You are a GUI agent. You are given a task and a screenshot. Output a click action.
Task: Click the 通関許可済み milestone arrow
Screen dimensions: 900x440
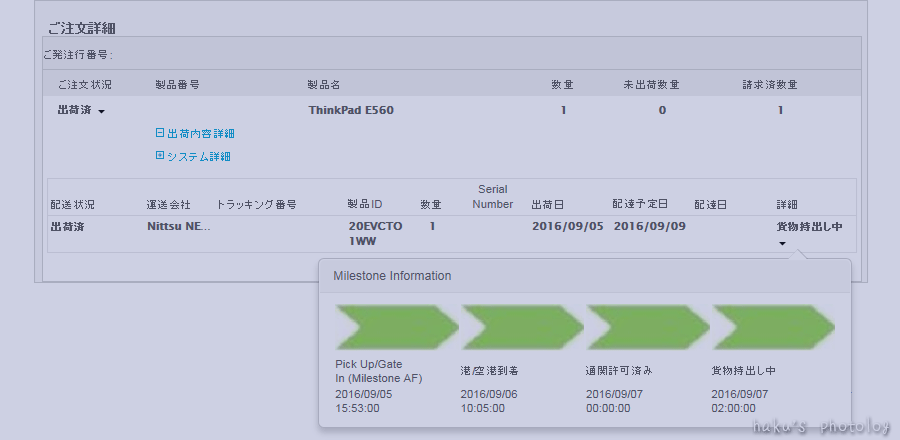point(648,326)
